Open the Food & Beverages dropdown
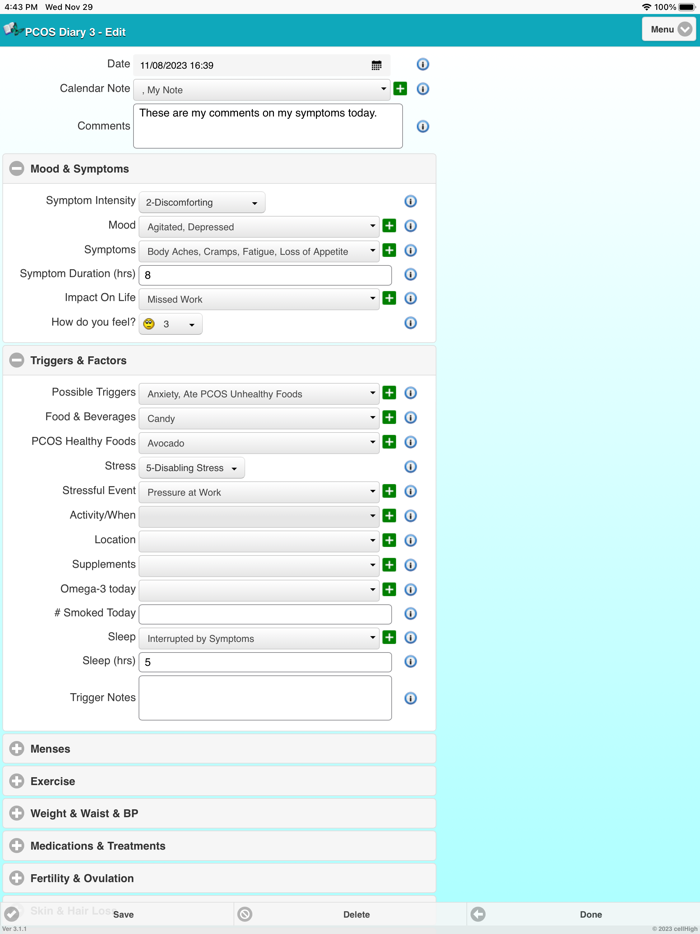This screenshot has height=934, width=700. 259,418
